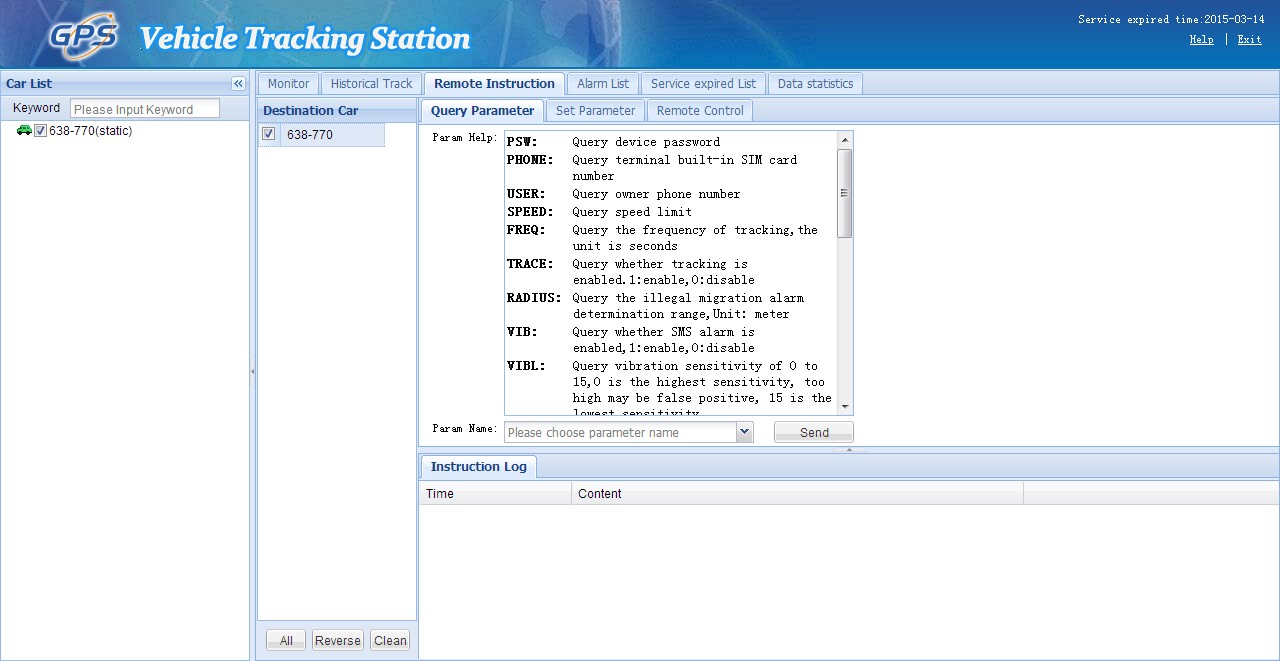Click the PSW: parameter help entry
1280x661 pixels.
click(522, 142)
